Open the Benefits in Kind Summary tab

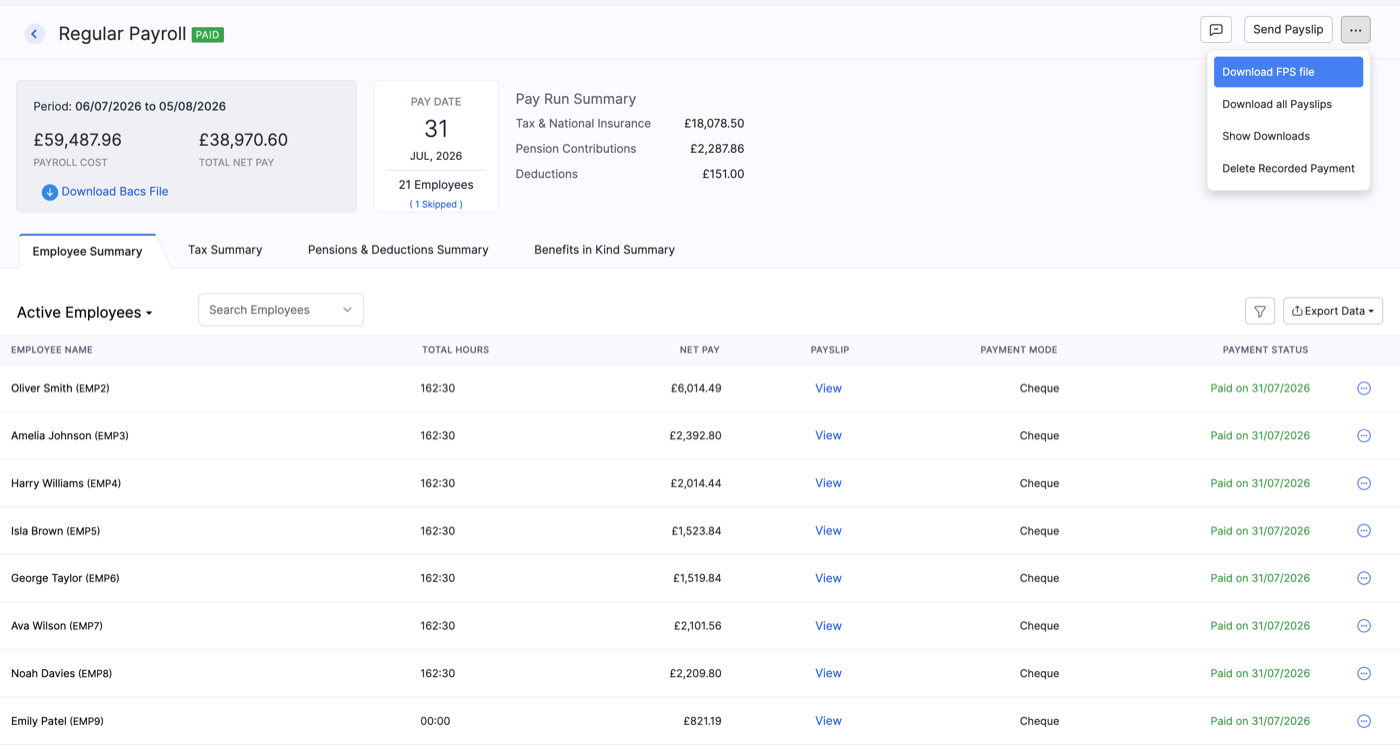pos(604,250)
